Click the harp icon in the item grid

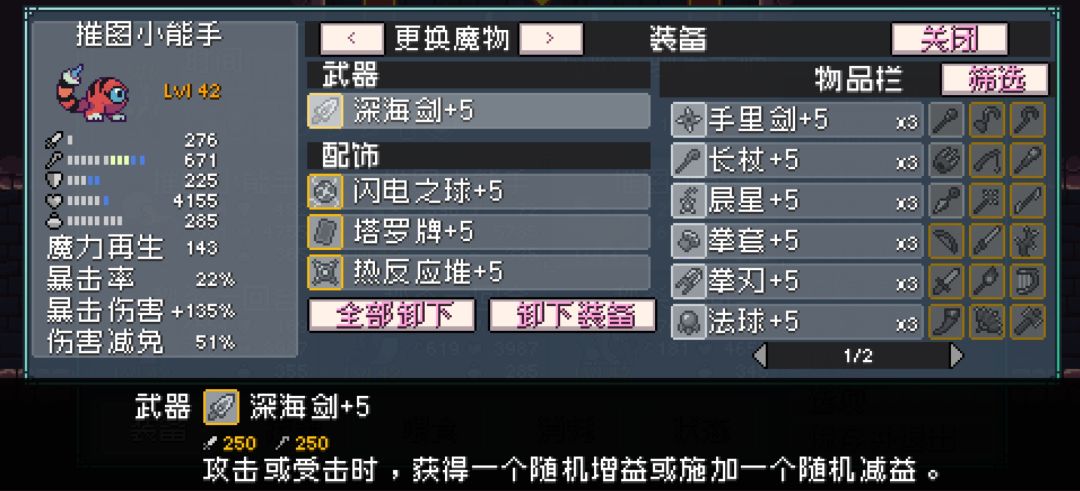pyautogui.click(x=1028, y=281)
